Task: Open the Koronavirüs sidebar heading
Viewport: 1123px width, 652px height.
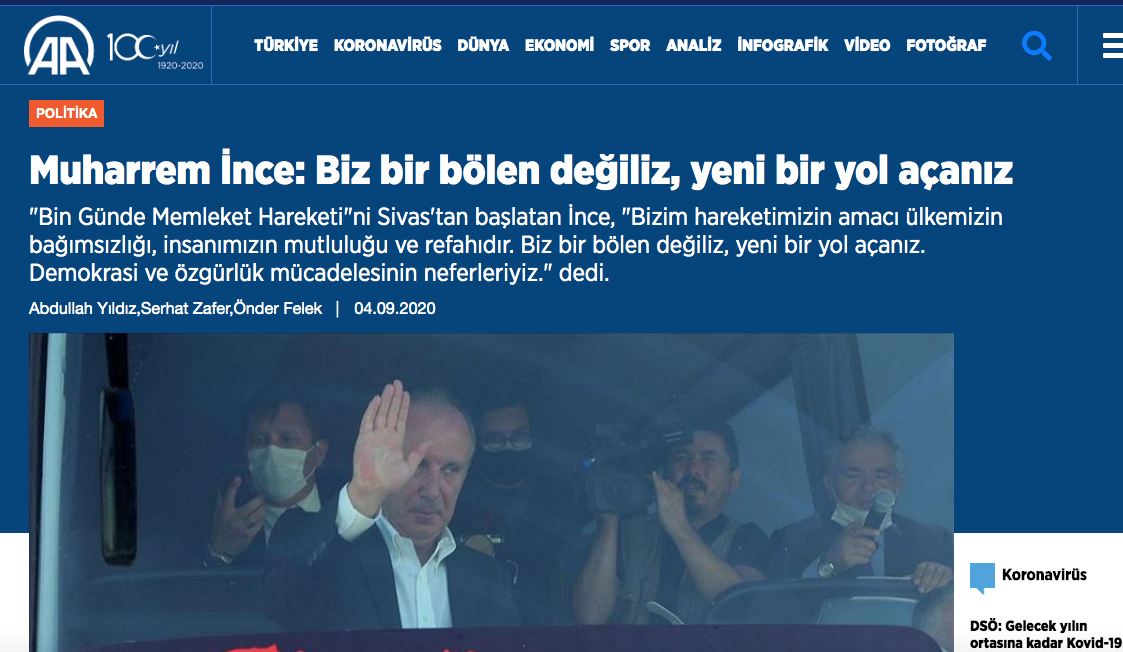Action: 1044,575
